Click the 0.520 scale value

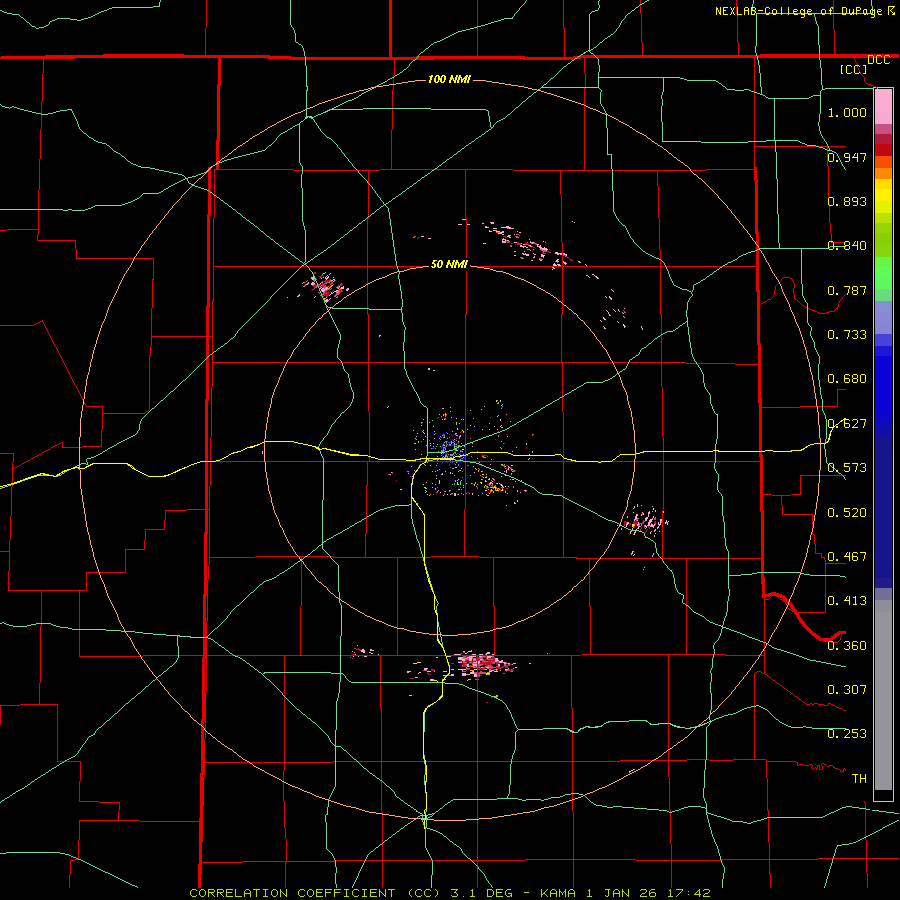click(847, 513)
